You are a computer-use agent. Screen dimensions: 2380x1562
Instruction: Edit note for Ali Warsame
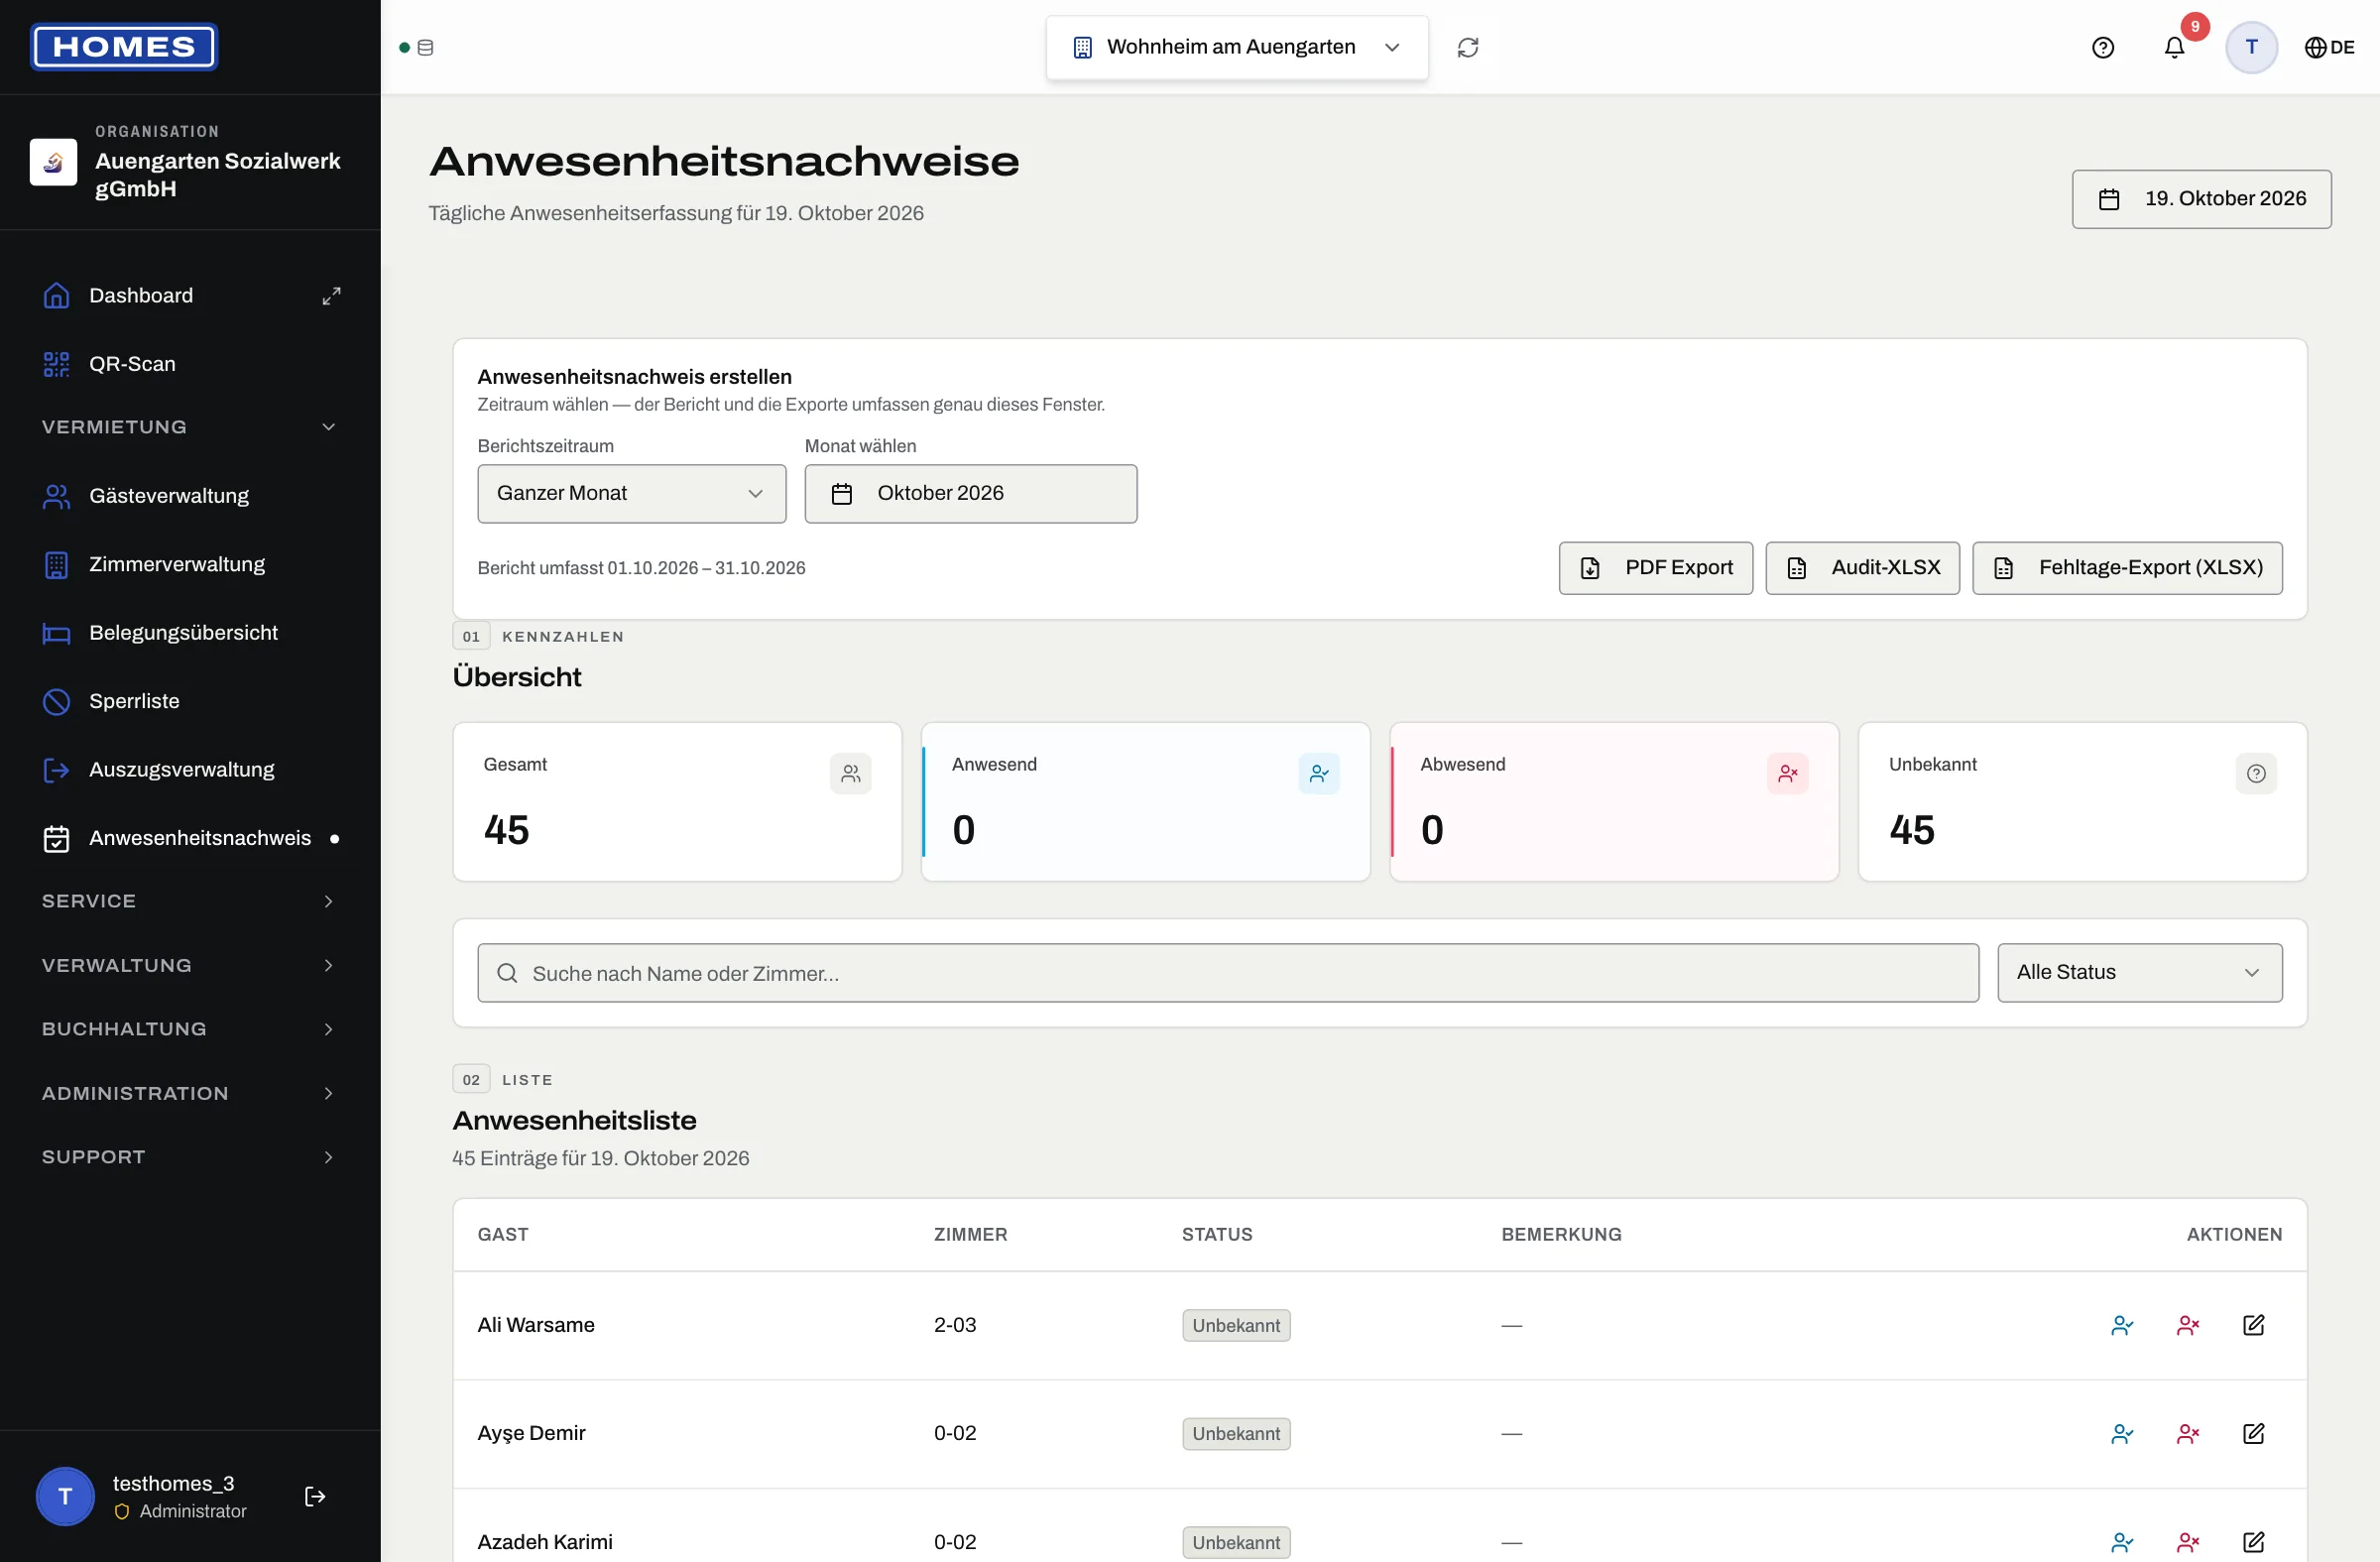click(2253, 1324)
